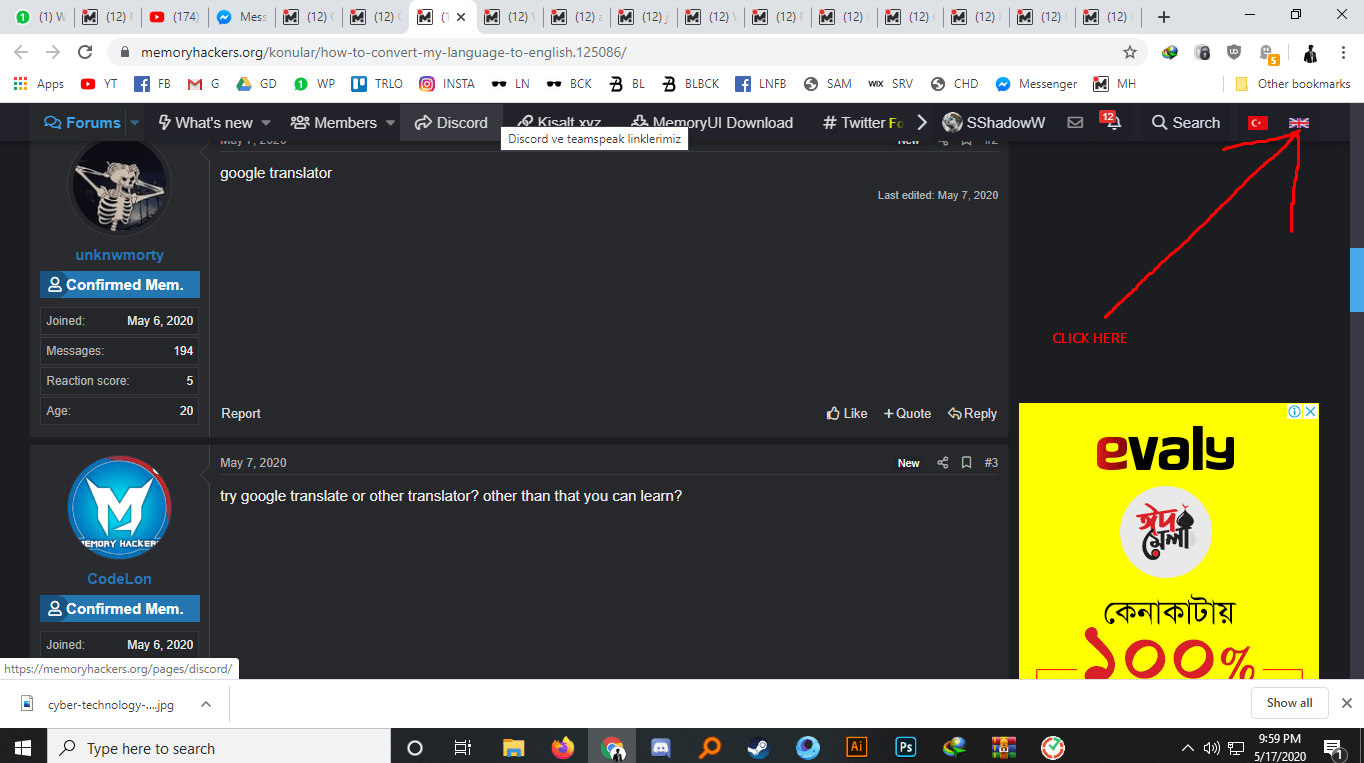
Task: Open the unknwmorty username profile link
Action: tap(119, 255)
